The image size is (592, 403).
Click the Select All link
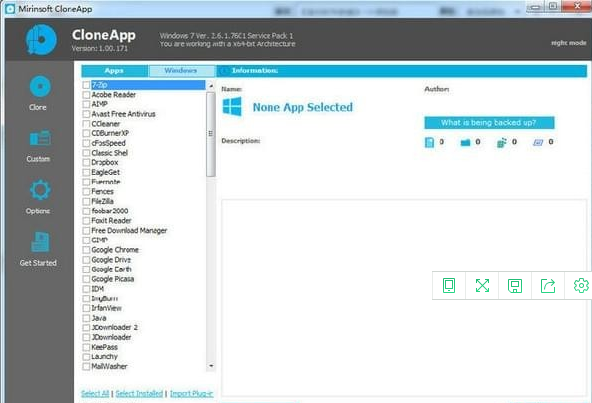pyautogui.click(x=95, y=394)
